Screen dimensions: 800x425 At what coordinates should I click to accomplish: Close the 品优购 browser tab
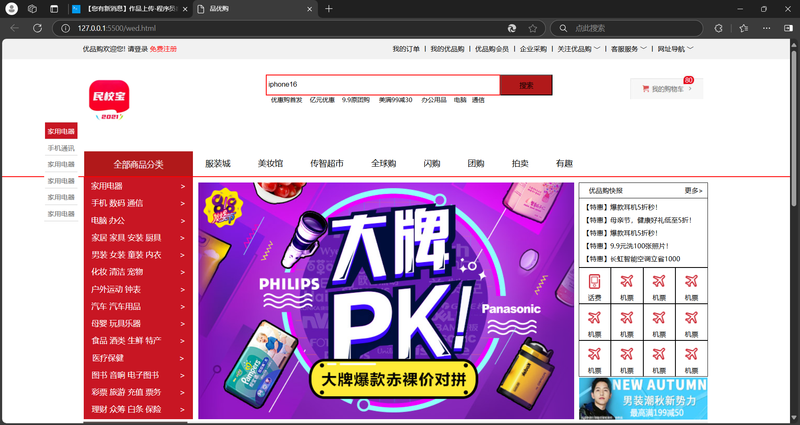coord(310,9)
